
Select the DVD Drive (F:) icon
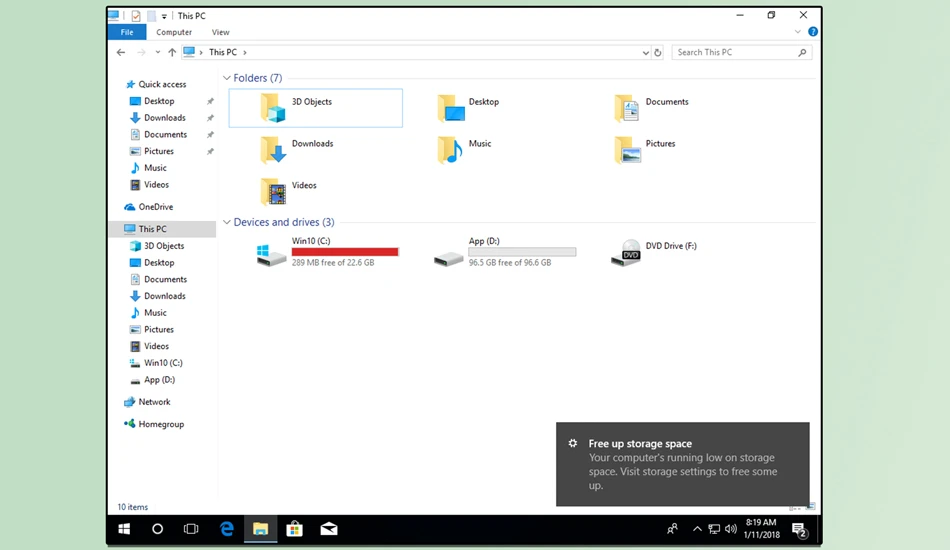(626, 253)
